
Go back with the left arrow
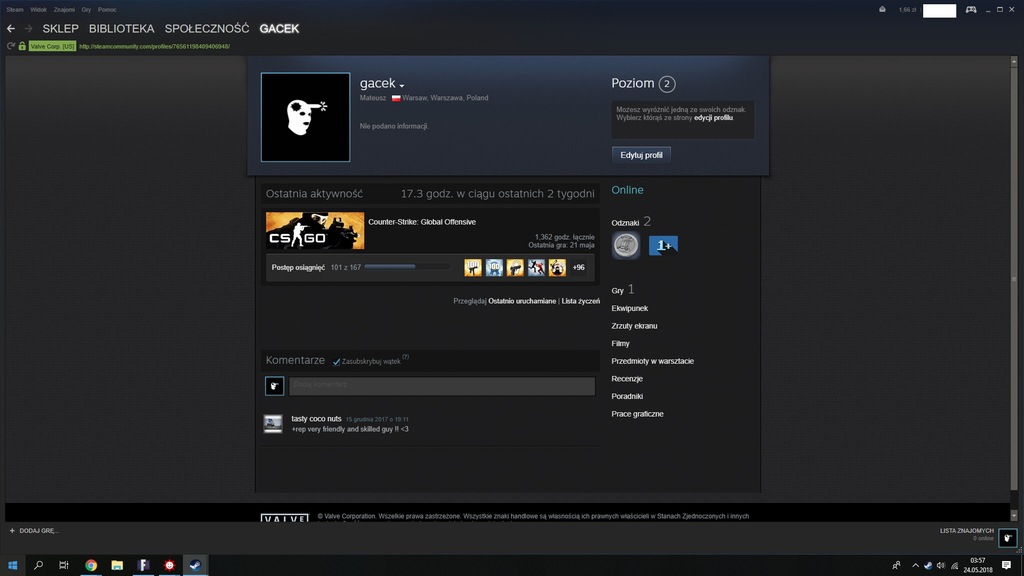[x=11, y=29]
